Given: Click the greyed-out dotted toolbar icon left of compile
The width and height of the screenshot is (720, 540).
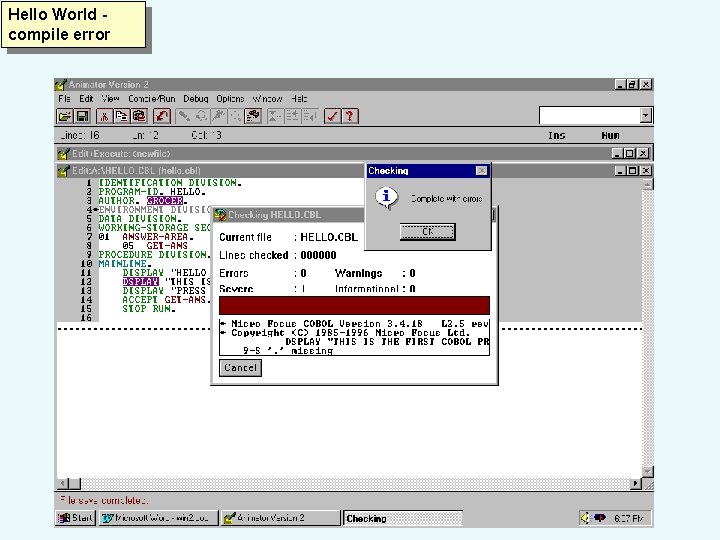Looking at the screenshot, I should point(236,116).
